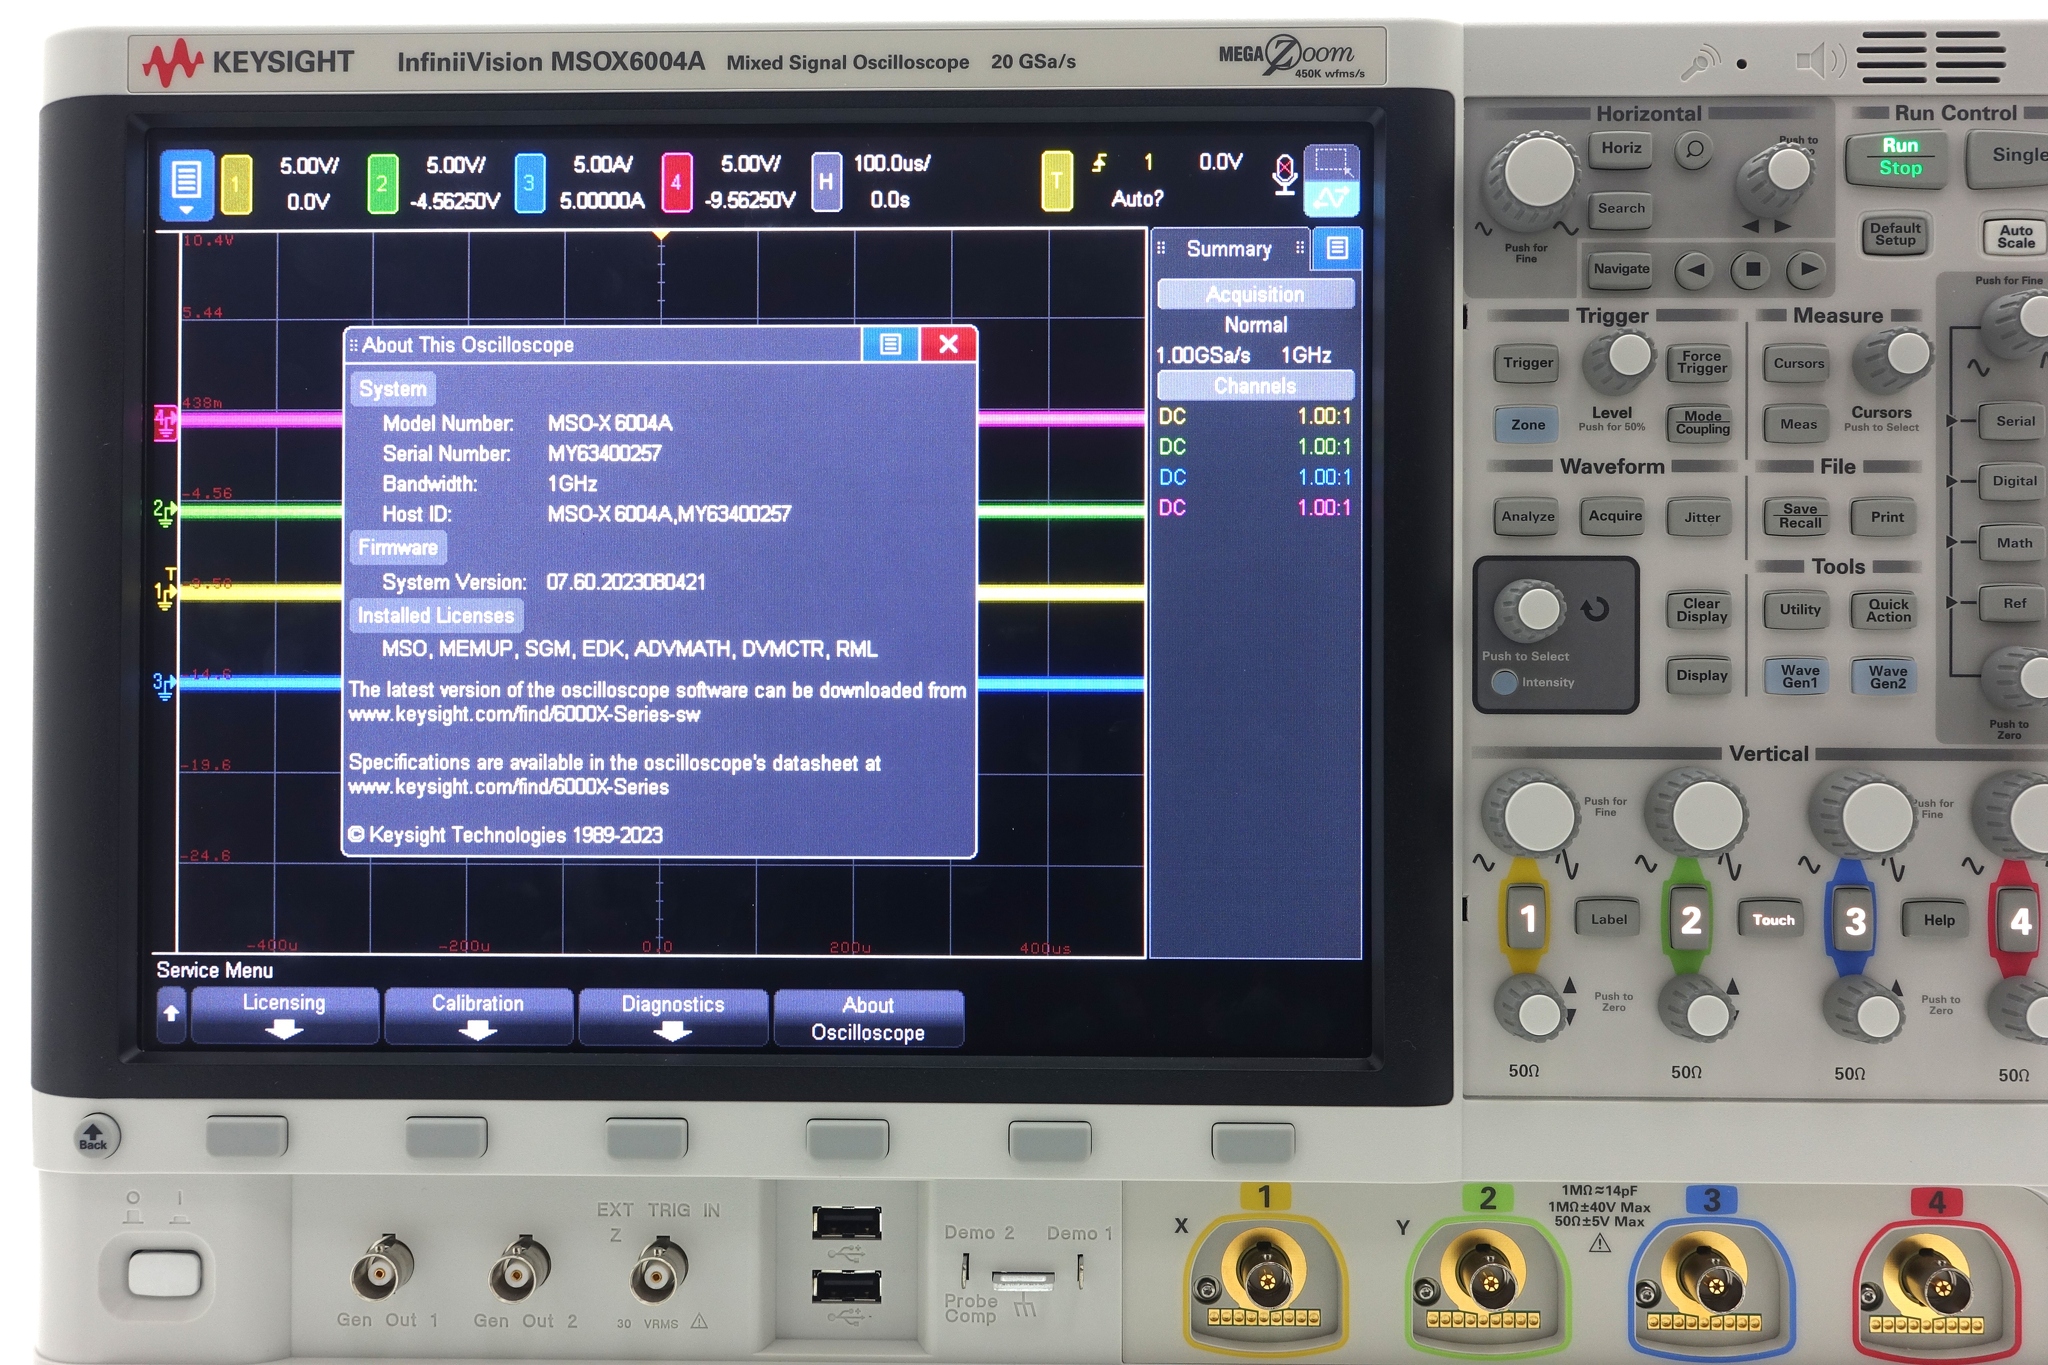Click the Jitter key

pos(1702,518)
